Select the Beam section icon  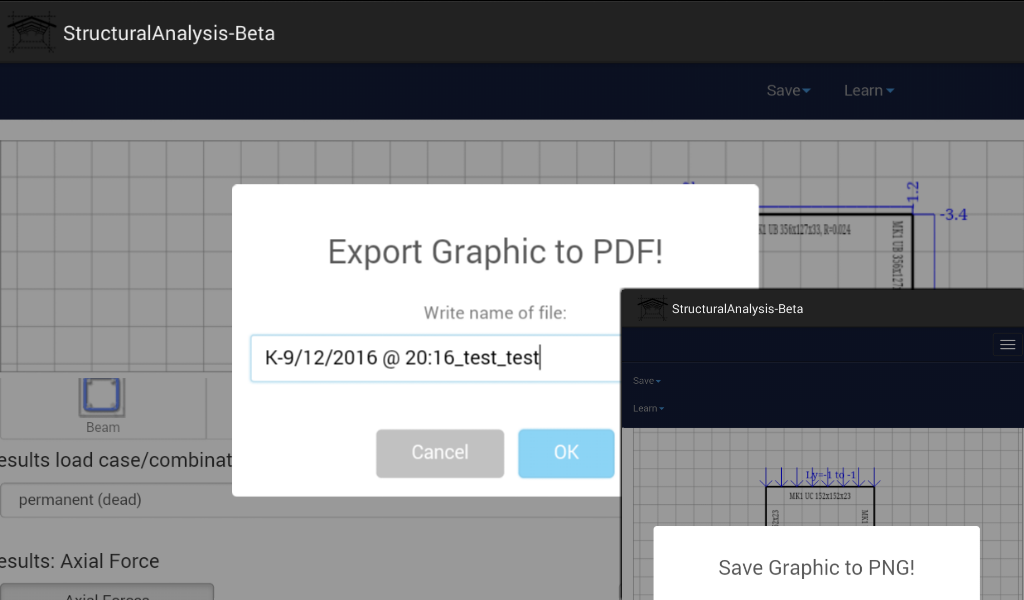point(103,397)
